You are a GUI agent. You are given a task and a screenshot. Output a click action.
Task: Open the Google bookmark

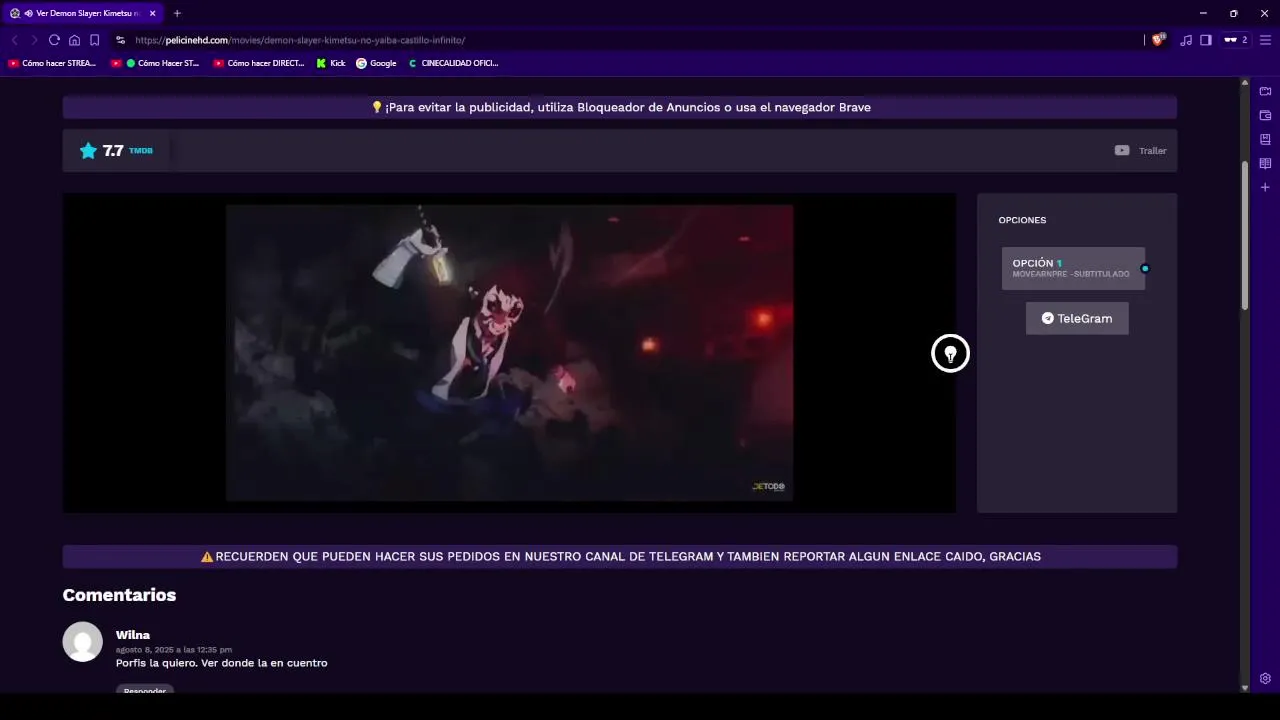tap(376, 63)
